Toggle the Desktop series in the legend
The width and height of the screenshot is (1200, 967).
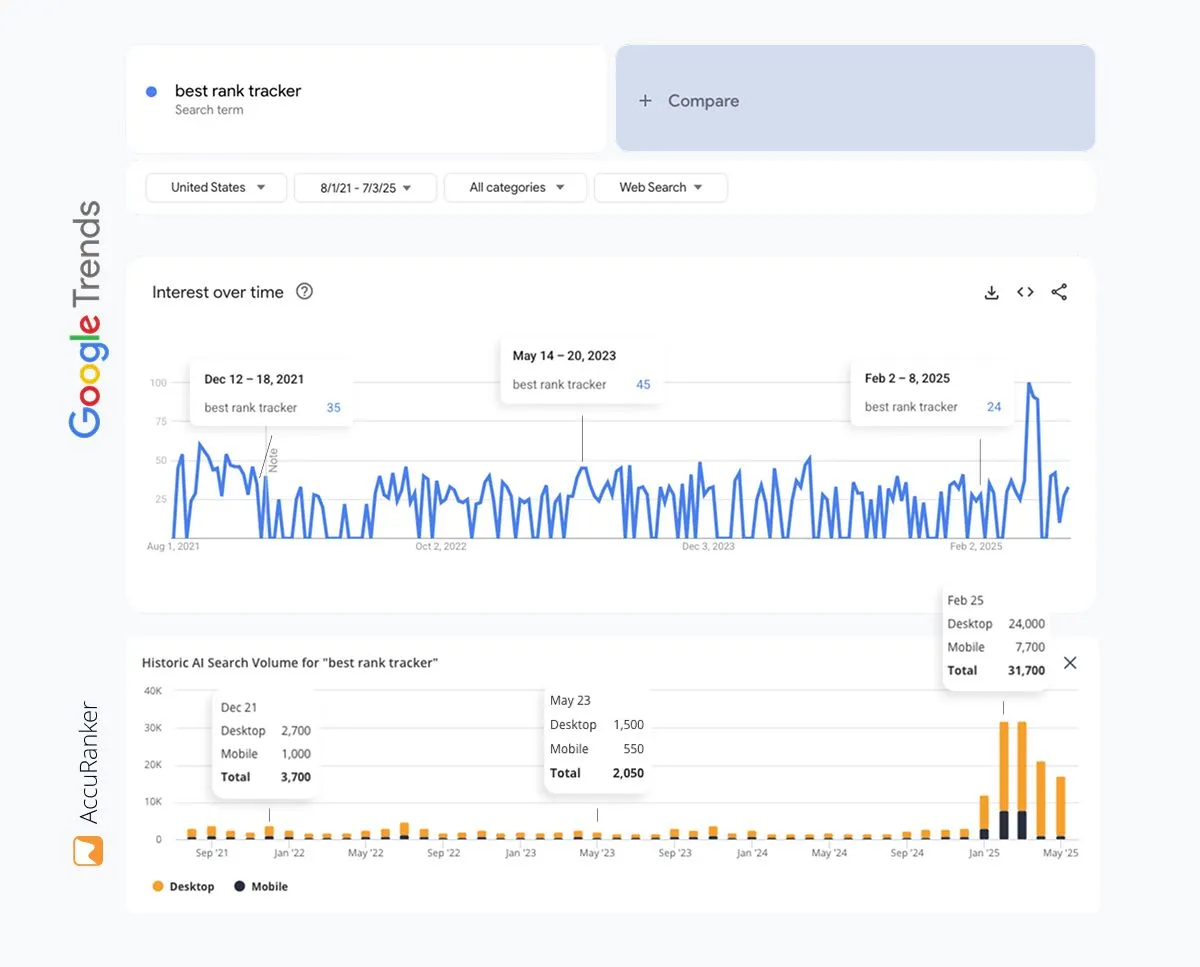coord(183,886)
